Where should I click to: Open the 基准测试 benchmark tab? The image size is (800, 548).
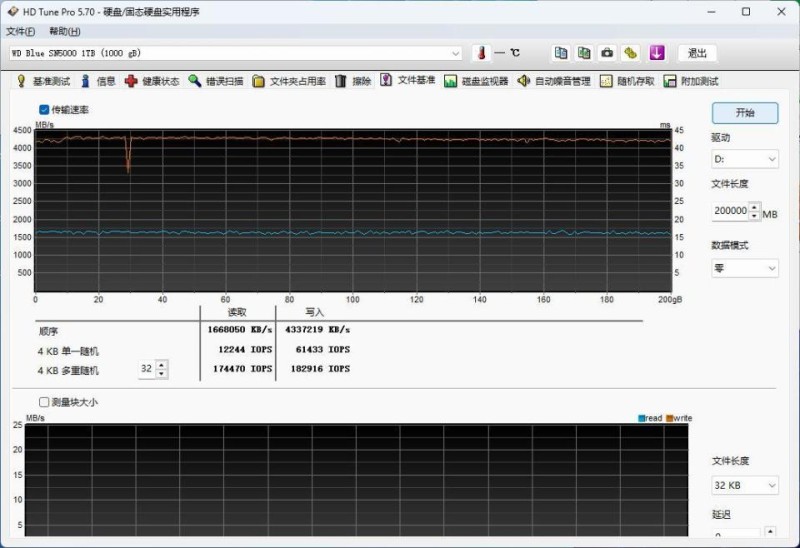[x=44, y=81]
